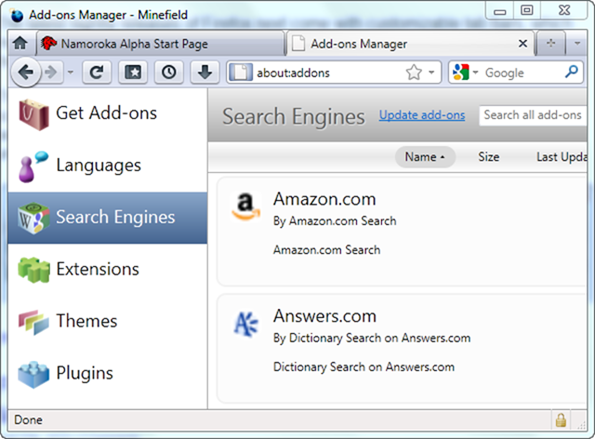This screenshot has height=439, width=595.
Task: Open the Downloads arrow button
Action: [205, 72]
